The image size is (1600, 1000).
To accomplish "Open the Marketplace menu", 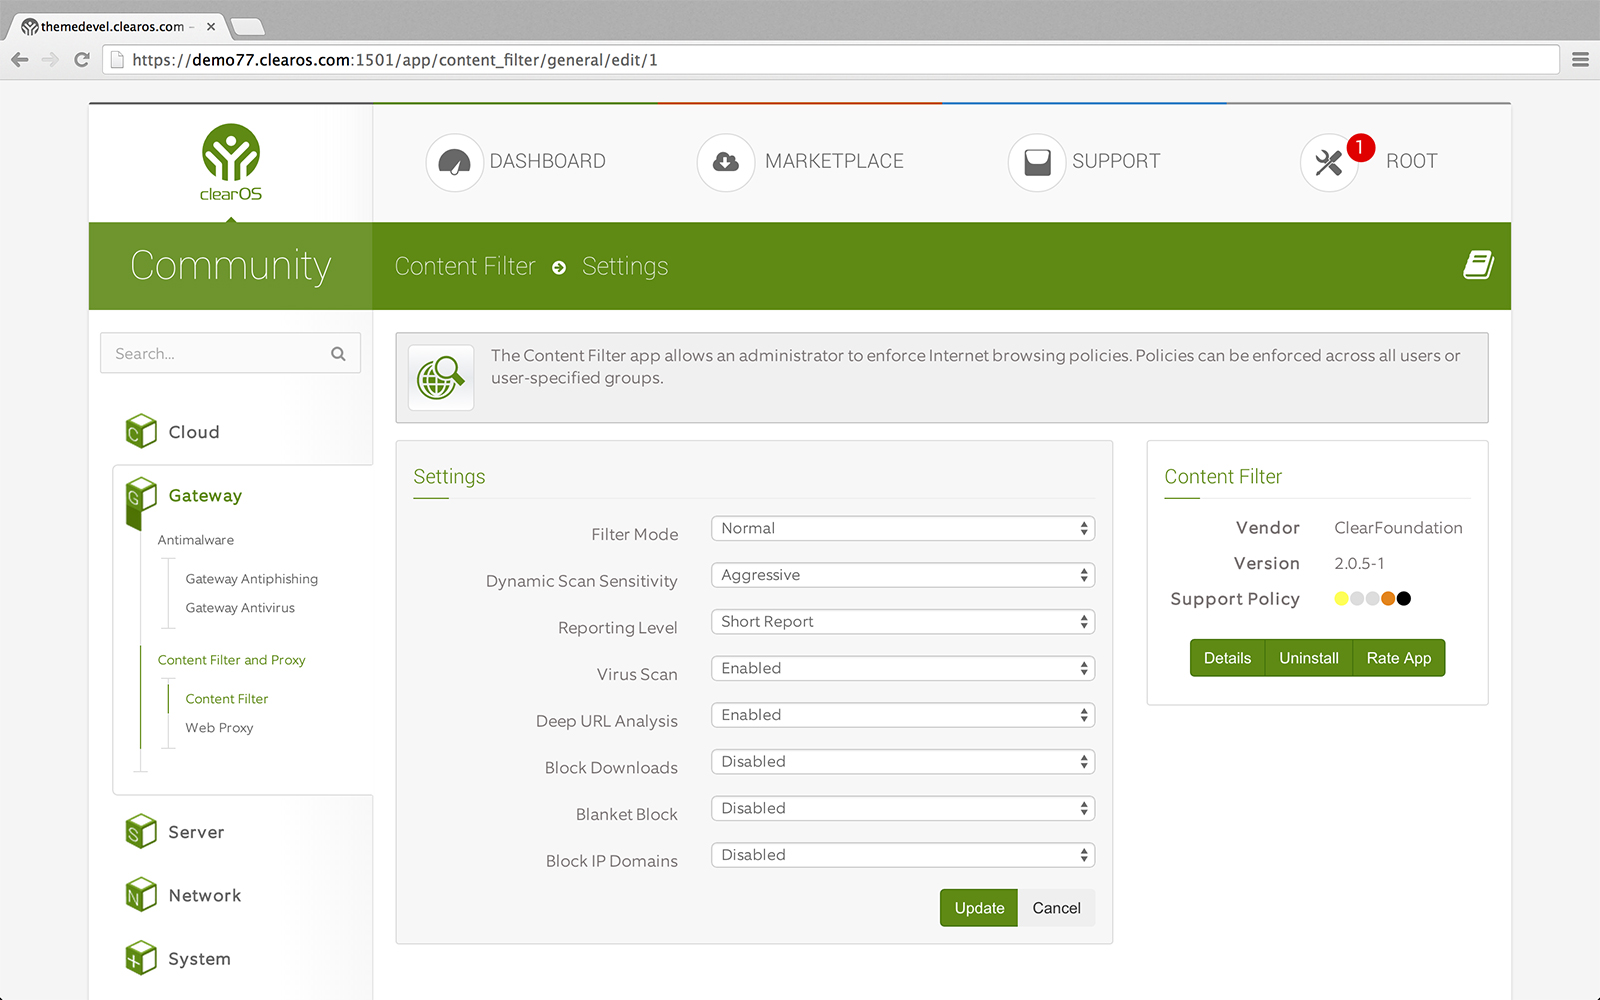I will pos(834,161).
